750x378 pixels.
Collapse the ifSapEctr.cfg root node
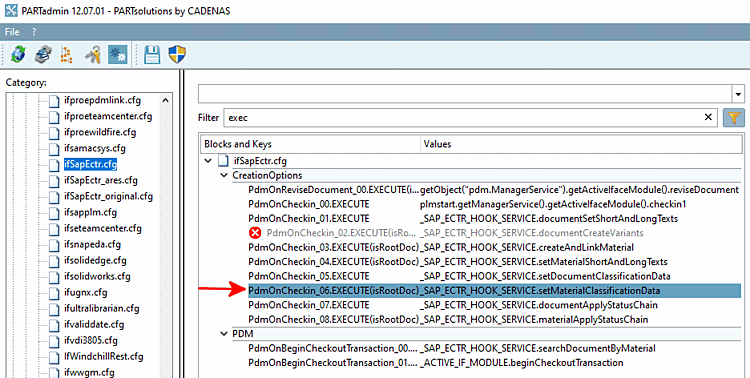[x=208, y=160]
